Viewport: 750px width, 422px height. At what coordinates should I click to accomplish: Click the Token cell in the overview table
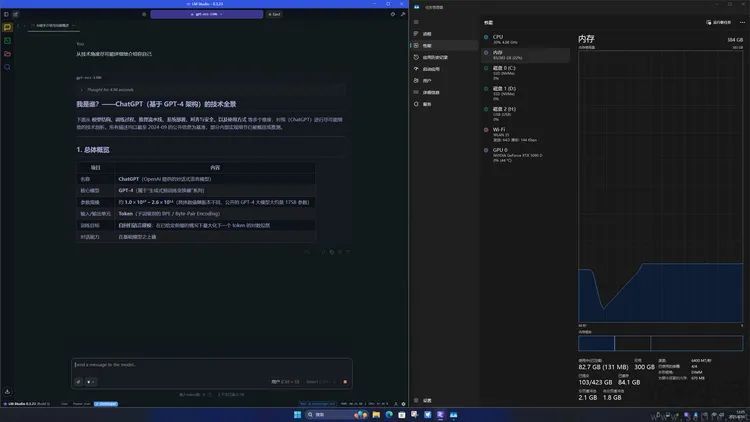point(215,213)
